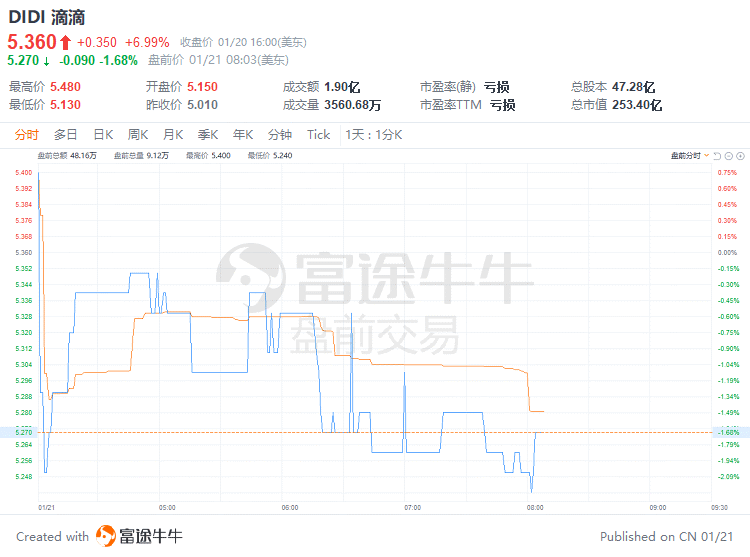
Task: Switch to the Tick tab
Action: 319,135
